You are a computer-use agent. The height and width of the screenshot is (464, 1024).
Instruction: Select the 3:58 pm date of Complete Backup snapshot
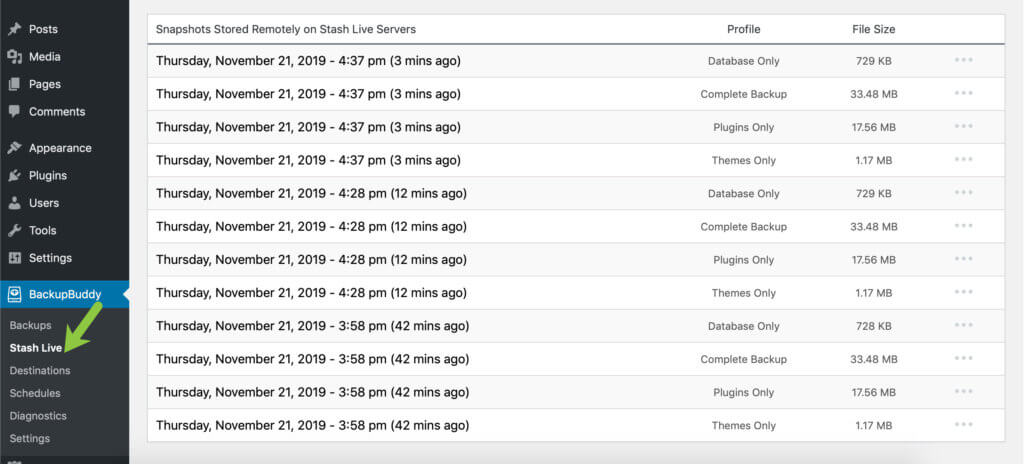click(312, 359)
